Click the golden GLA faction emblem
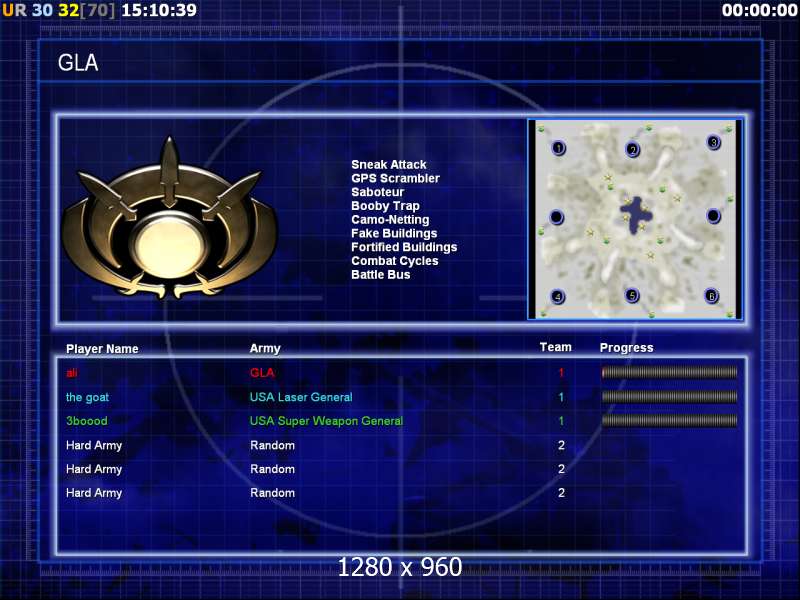 click(x=169, y=219)
